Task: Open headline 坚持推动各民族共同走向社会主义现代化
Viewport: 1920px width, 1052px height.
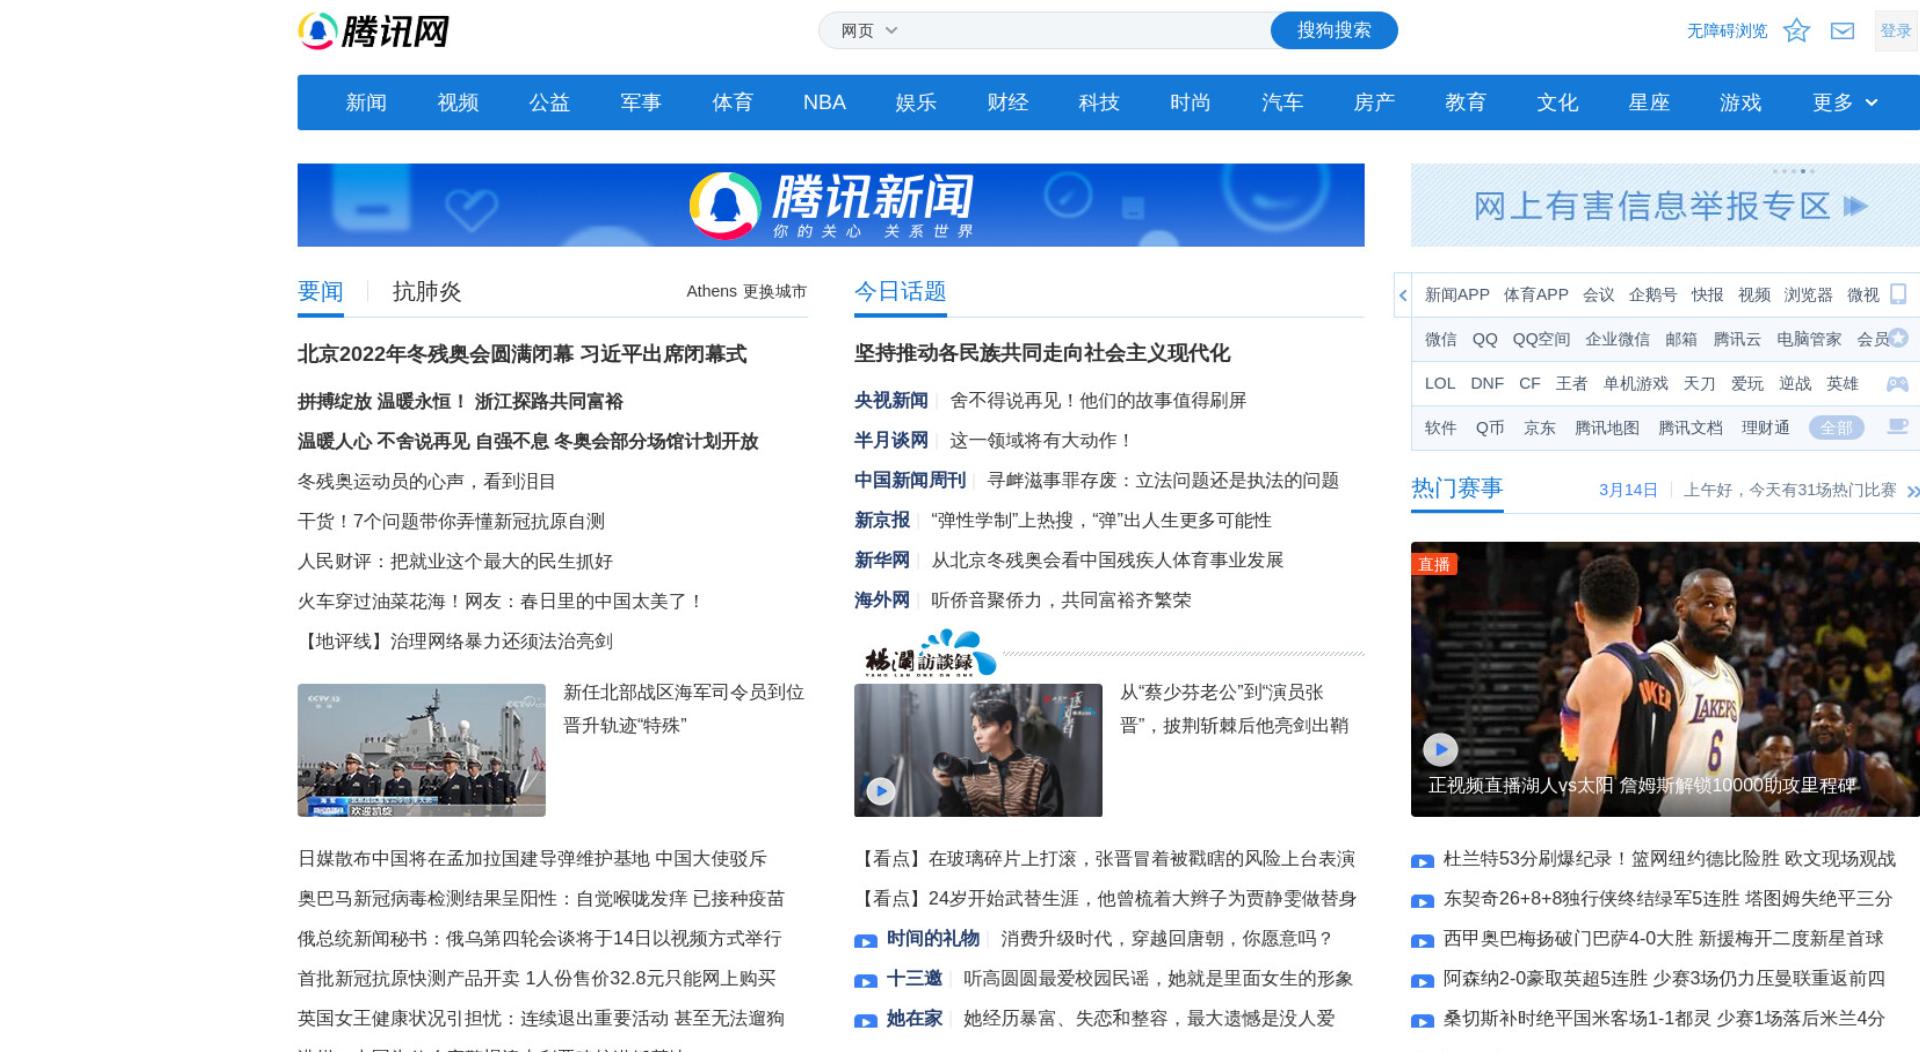Action: 1042,353
